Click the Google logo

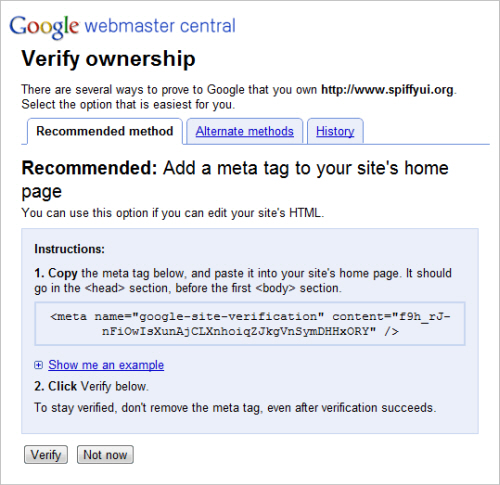point(44,27)
